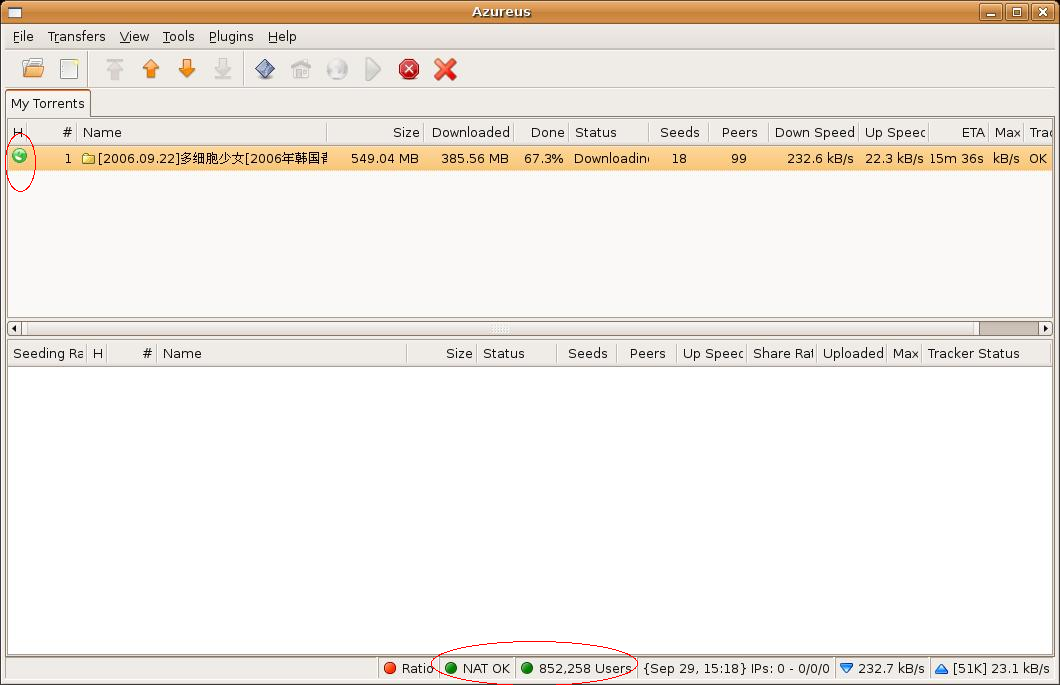Click the red Ratio status indicator

click(390, 668)
